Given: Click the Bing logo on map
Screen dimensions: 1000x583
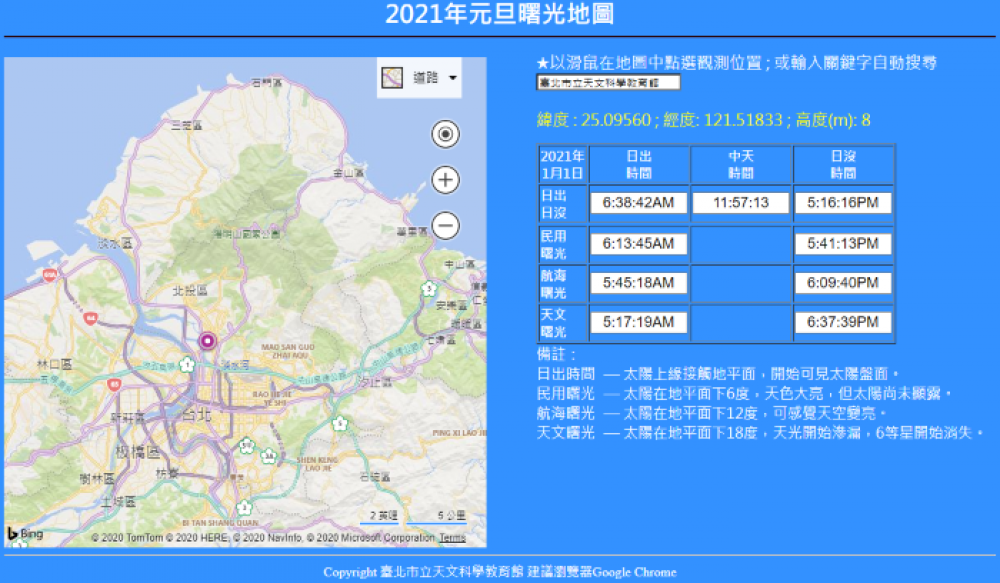Looking at the screenshot, I should click(x=27, y=535).
